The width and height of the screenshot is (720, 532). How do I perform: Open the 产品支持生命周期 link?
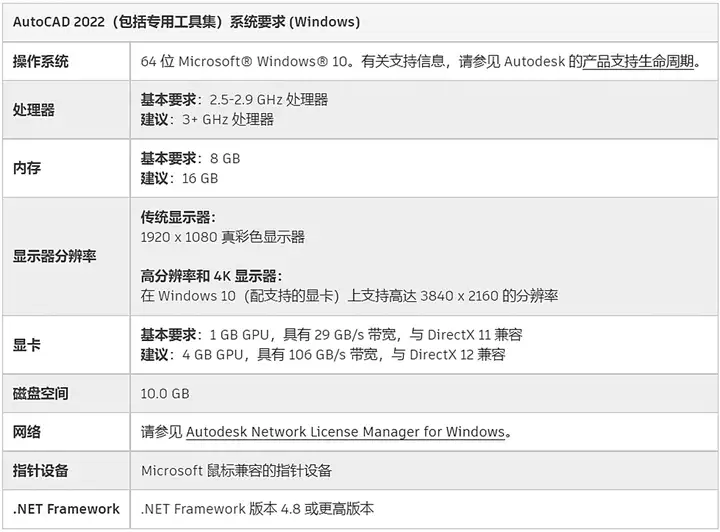pyautogui.click(x=638, y=62)
